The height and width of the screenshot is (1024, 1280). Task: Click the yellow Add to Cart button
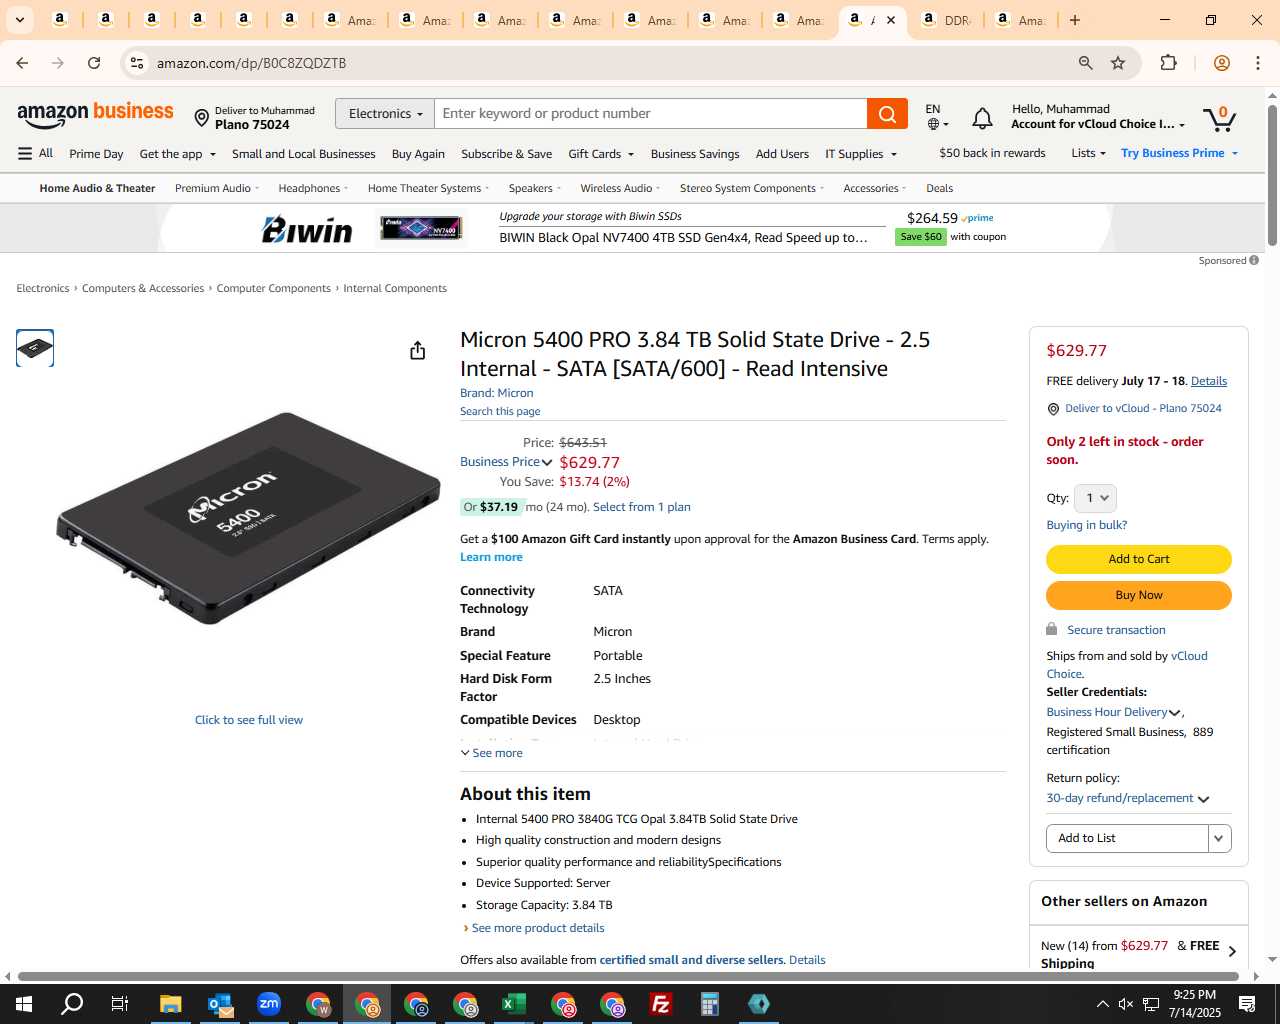tap(1138, 559)
